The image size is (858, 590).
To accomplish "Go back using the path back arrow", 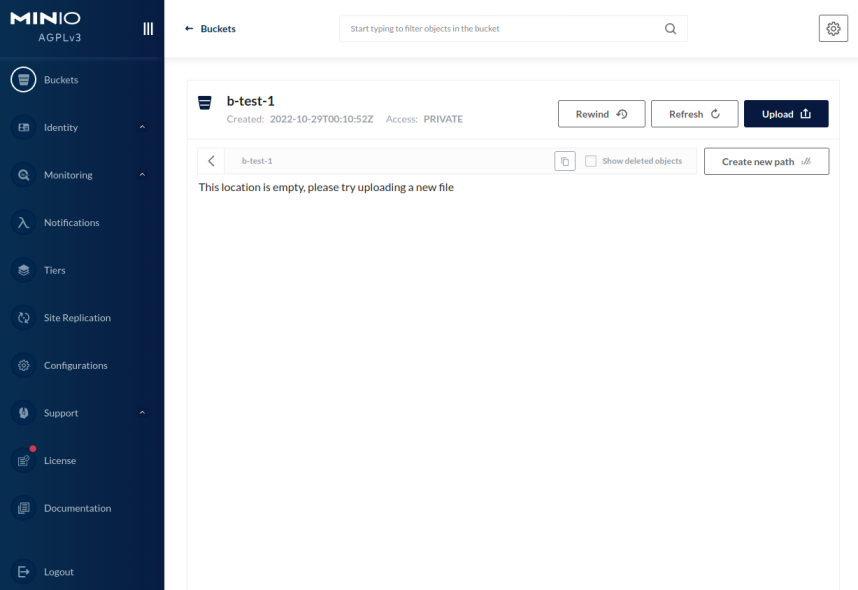I will pyautogui.click(x=211, y=161).
